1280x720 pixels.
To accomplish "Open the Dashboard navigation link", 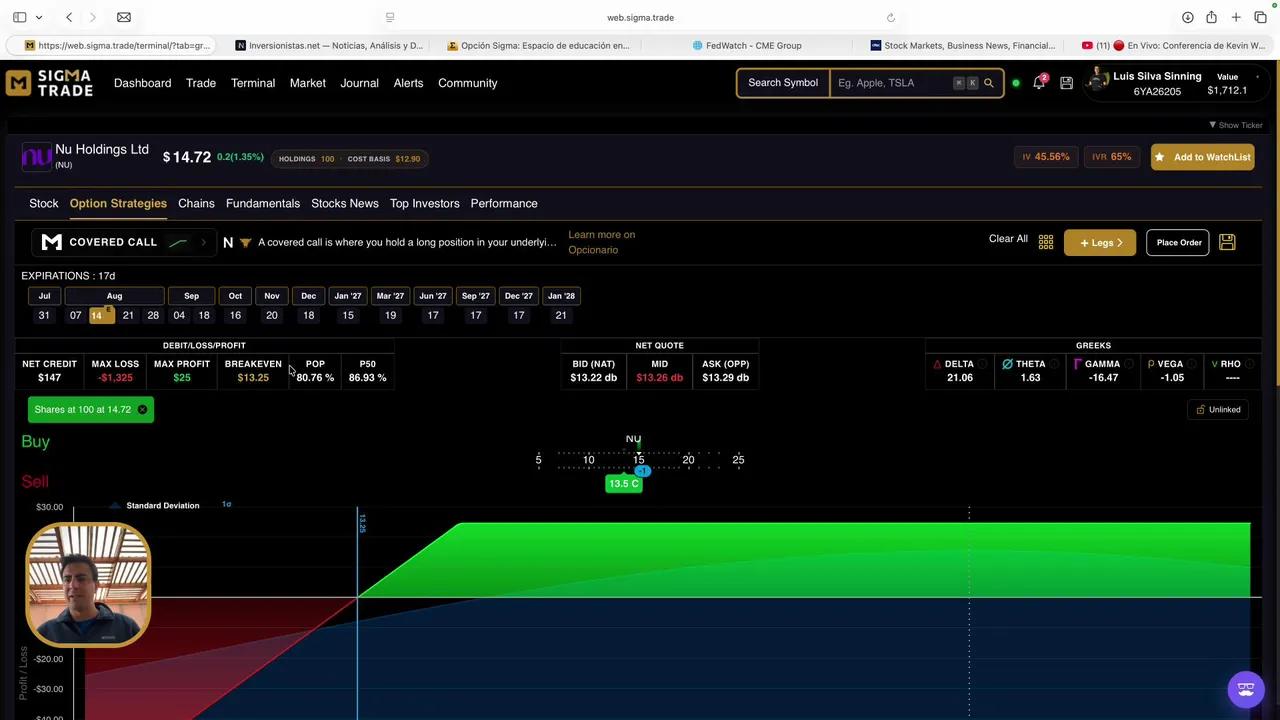I will click(x=143, y=83).
